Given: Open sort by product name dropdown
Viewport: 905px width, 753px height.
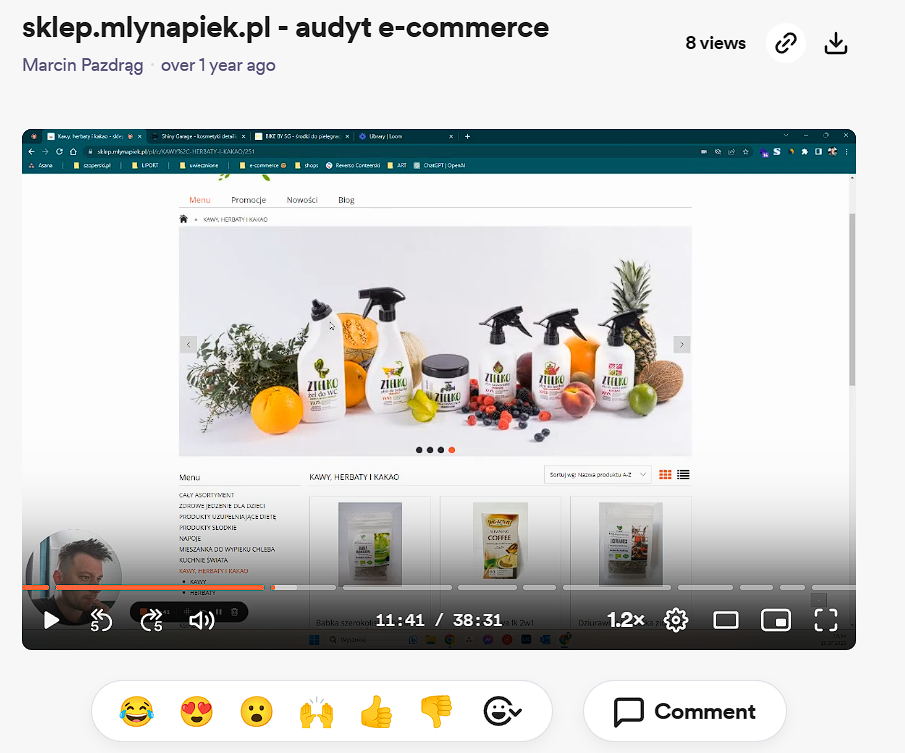Looking at the screenshot, I should [x=597, y=475].
